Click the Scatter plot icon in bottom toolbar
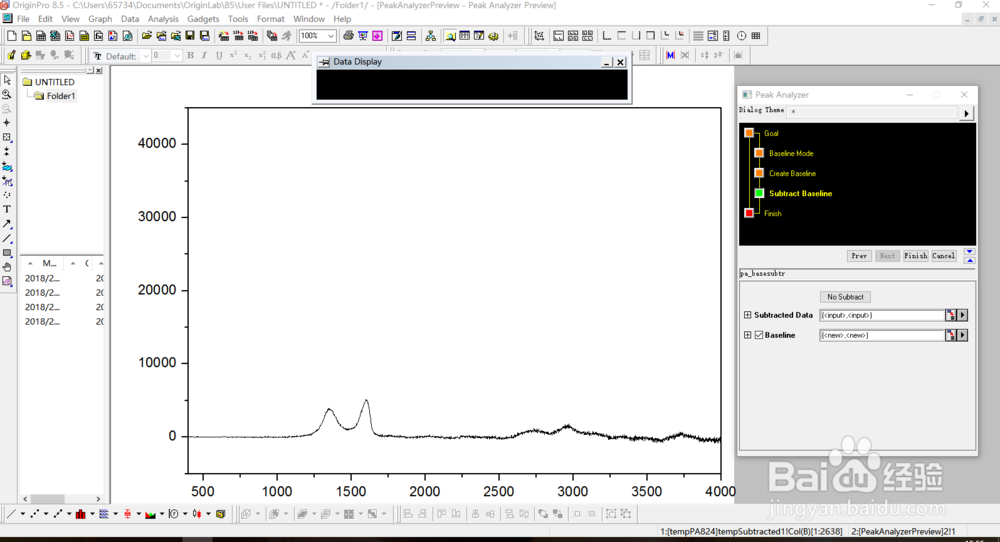 coord(34,514)
